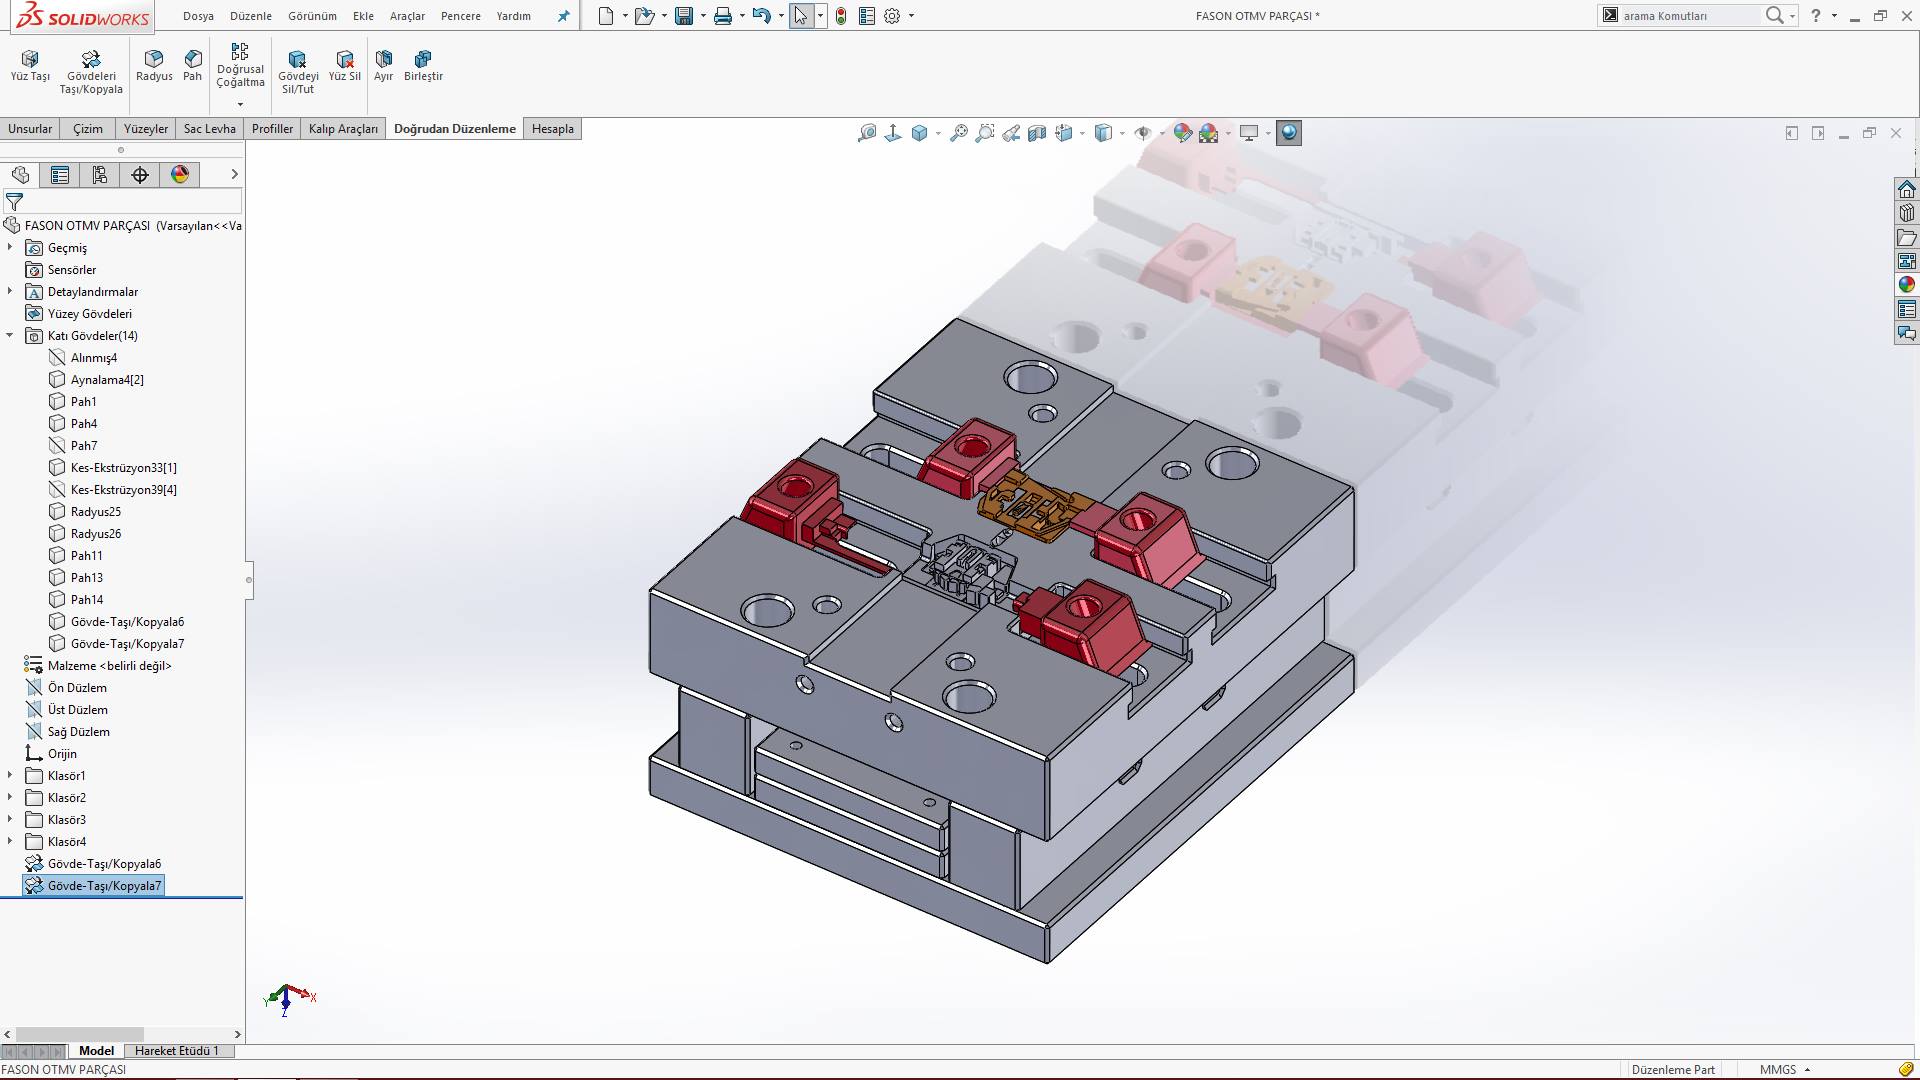Click the arama Komutları search field
This screenshot has width=1920, height=1080.
(x=1690, y=16)
